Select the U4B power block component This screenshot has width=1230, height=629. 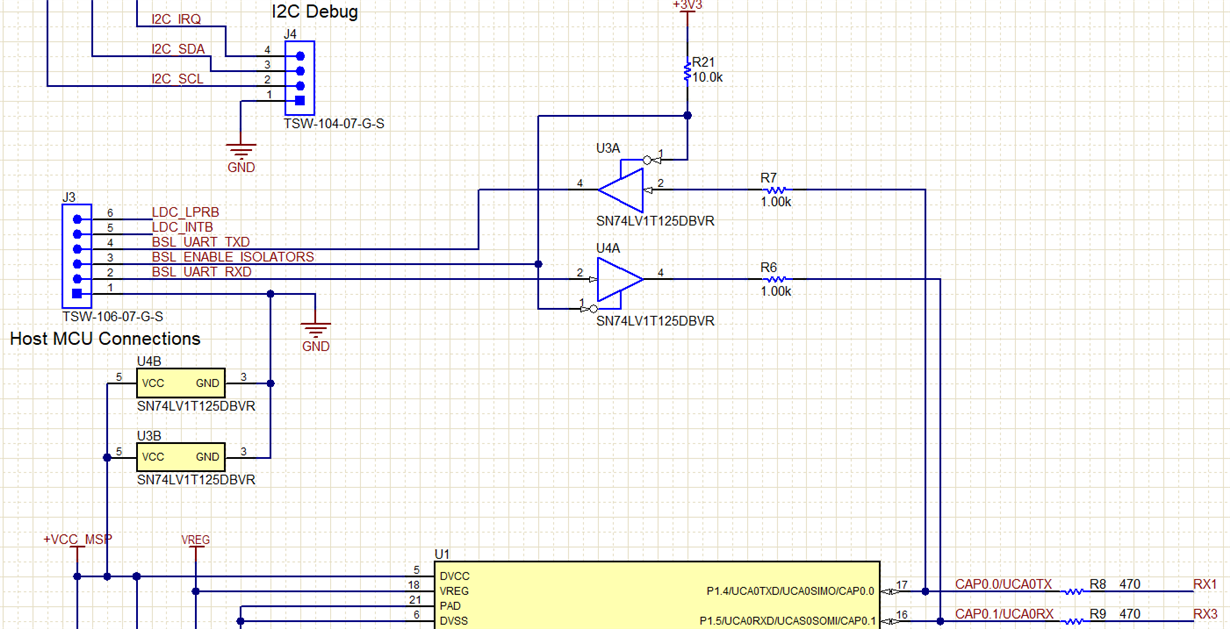(182, 383)
